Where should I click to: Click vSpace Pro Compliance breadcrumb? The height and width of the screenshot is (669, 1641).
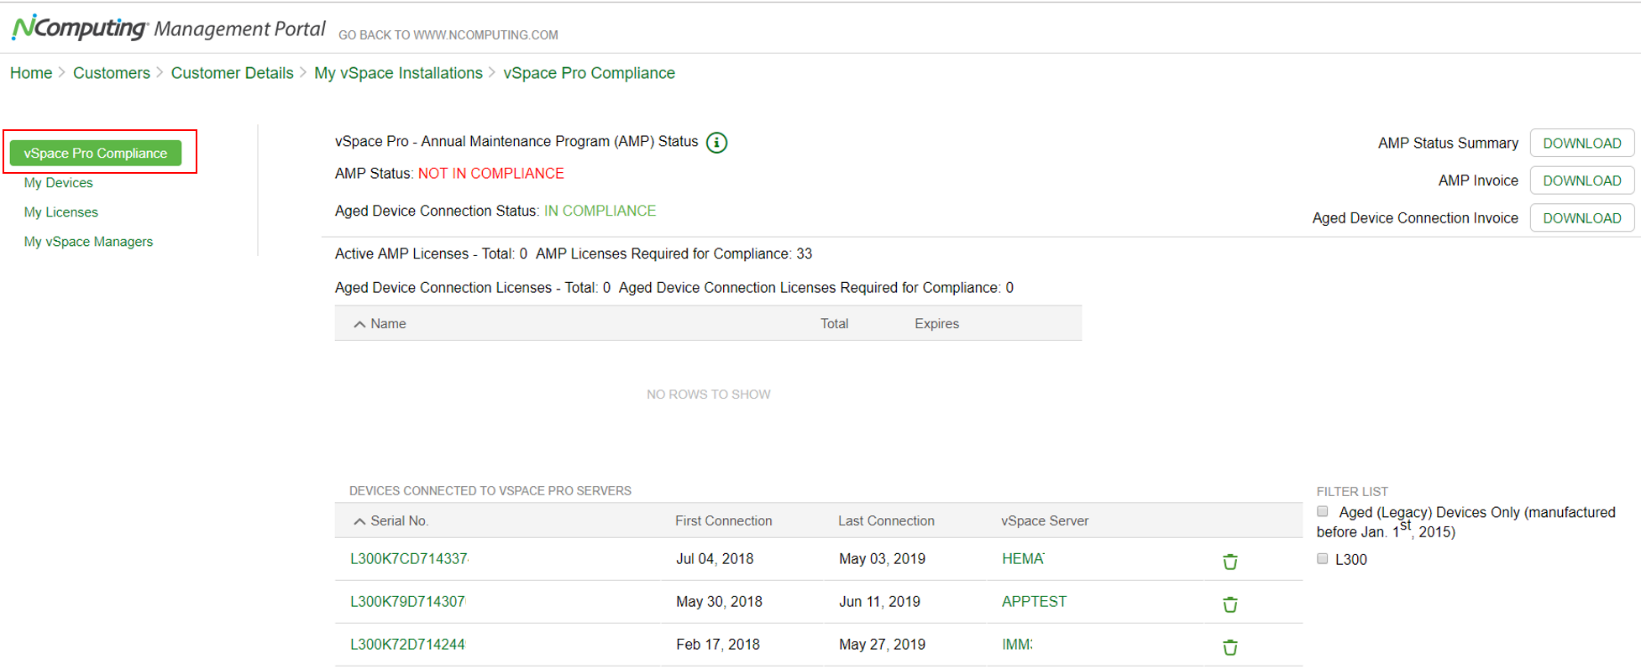pos(589,73)
